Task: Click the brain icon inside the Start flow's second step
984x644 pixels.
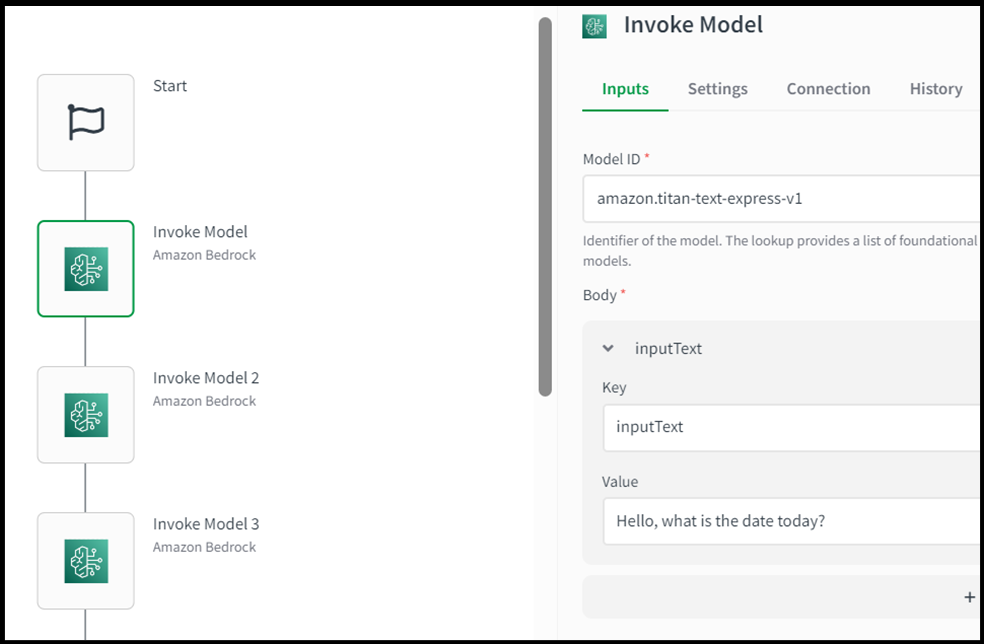Action: [x=85, y=268]
